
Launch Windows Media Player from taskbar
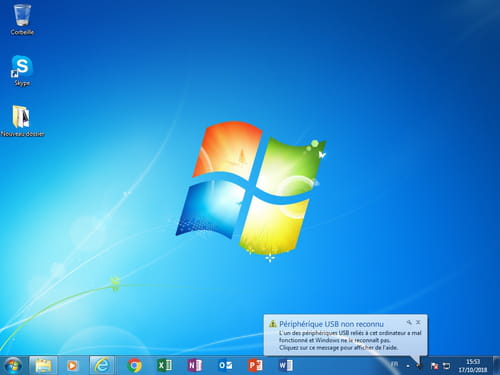(x=72, y=366)
